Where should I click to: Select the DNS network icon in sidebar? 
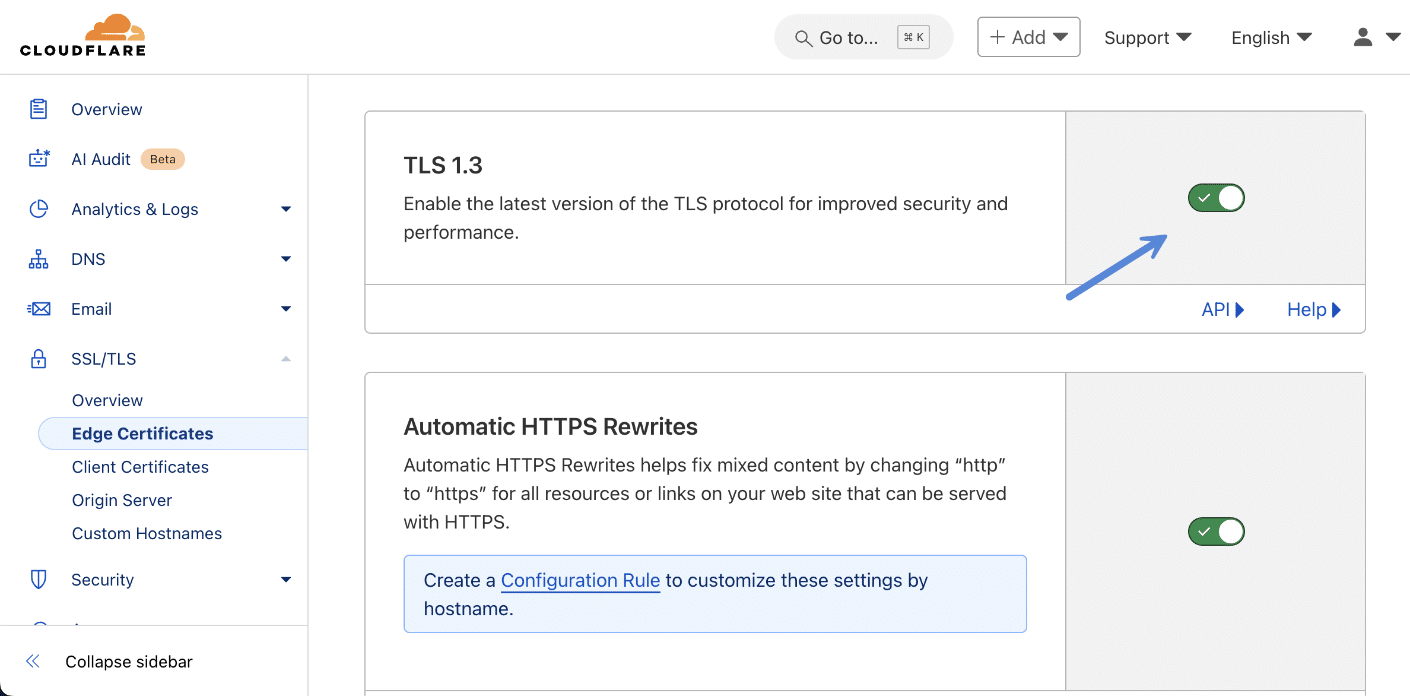(37, 259)
